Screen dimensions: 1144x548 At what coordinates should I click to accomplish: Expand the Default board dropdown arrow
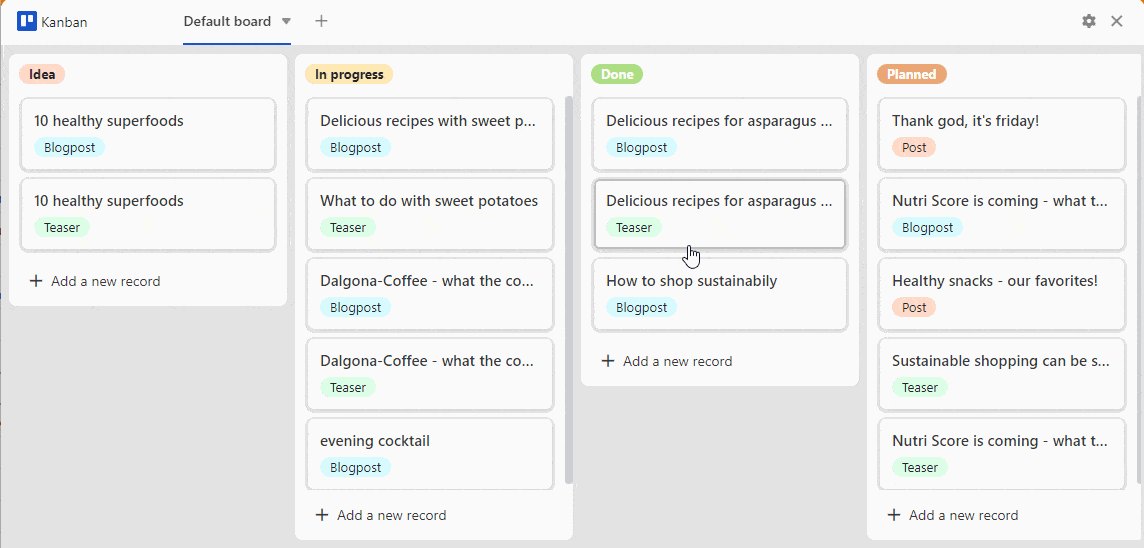[x=286, y=21]
